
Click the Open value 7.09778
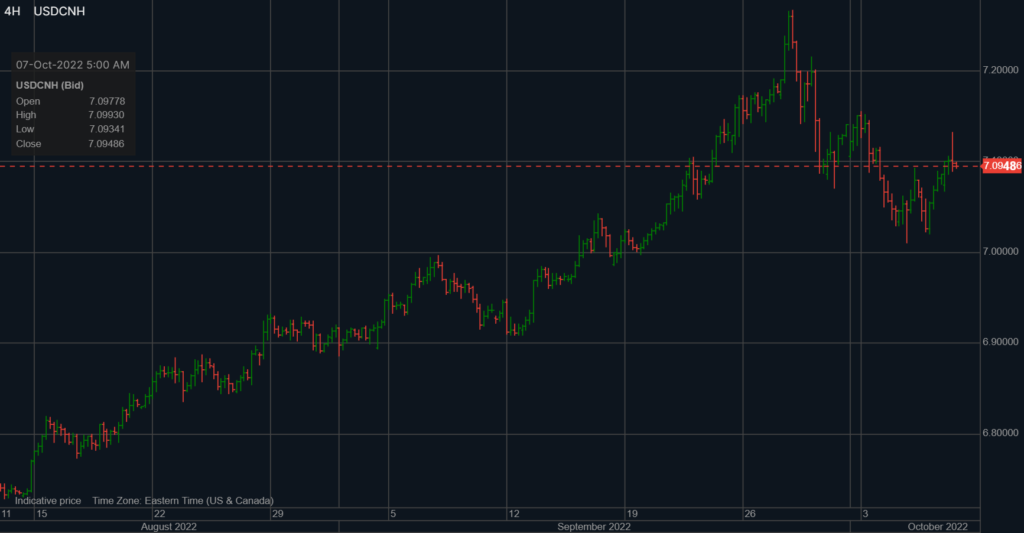pos(105,101)
